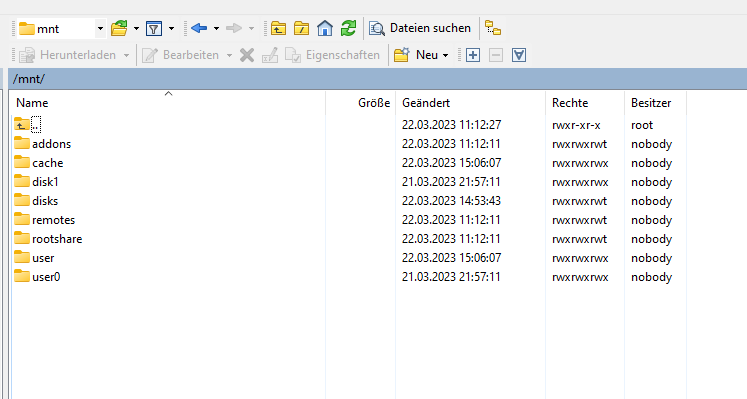Image resolution: width=747 pixels, height=399 pixels.
Task: Click the select files plus icon
Action: point(473,55)
